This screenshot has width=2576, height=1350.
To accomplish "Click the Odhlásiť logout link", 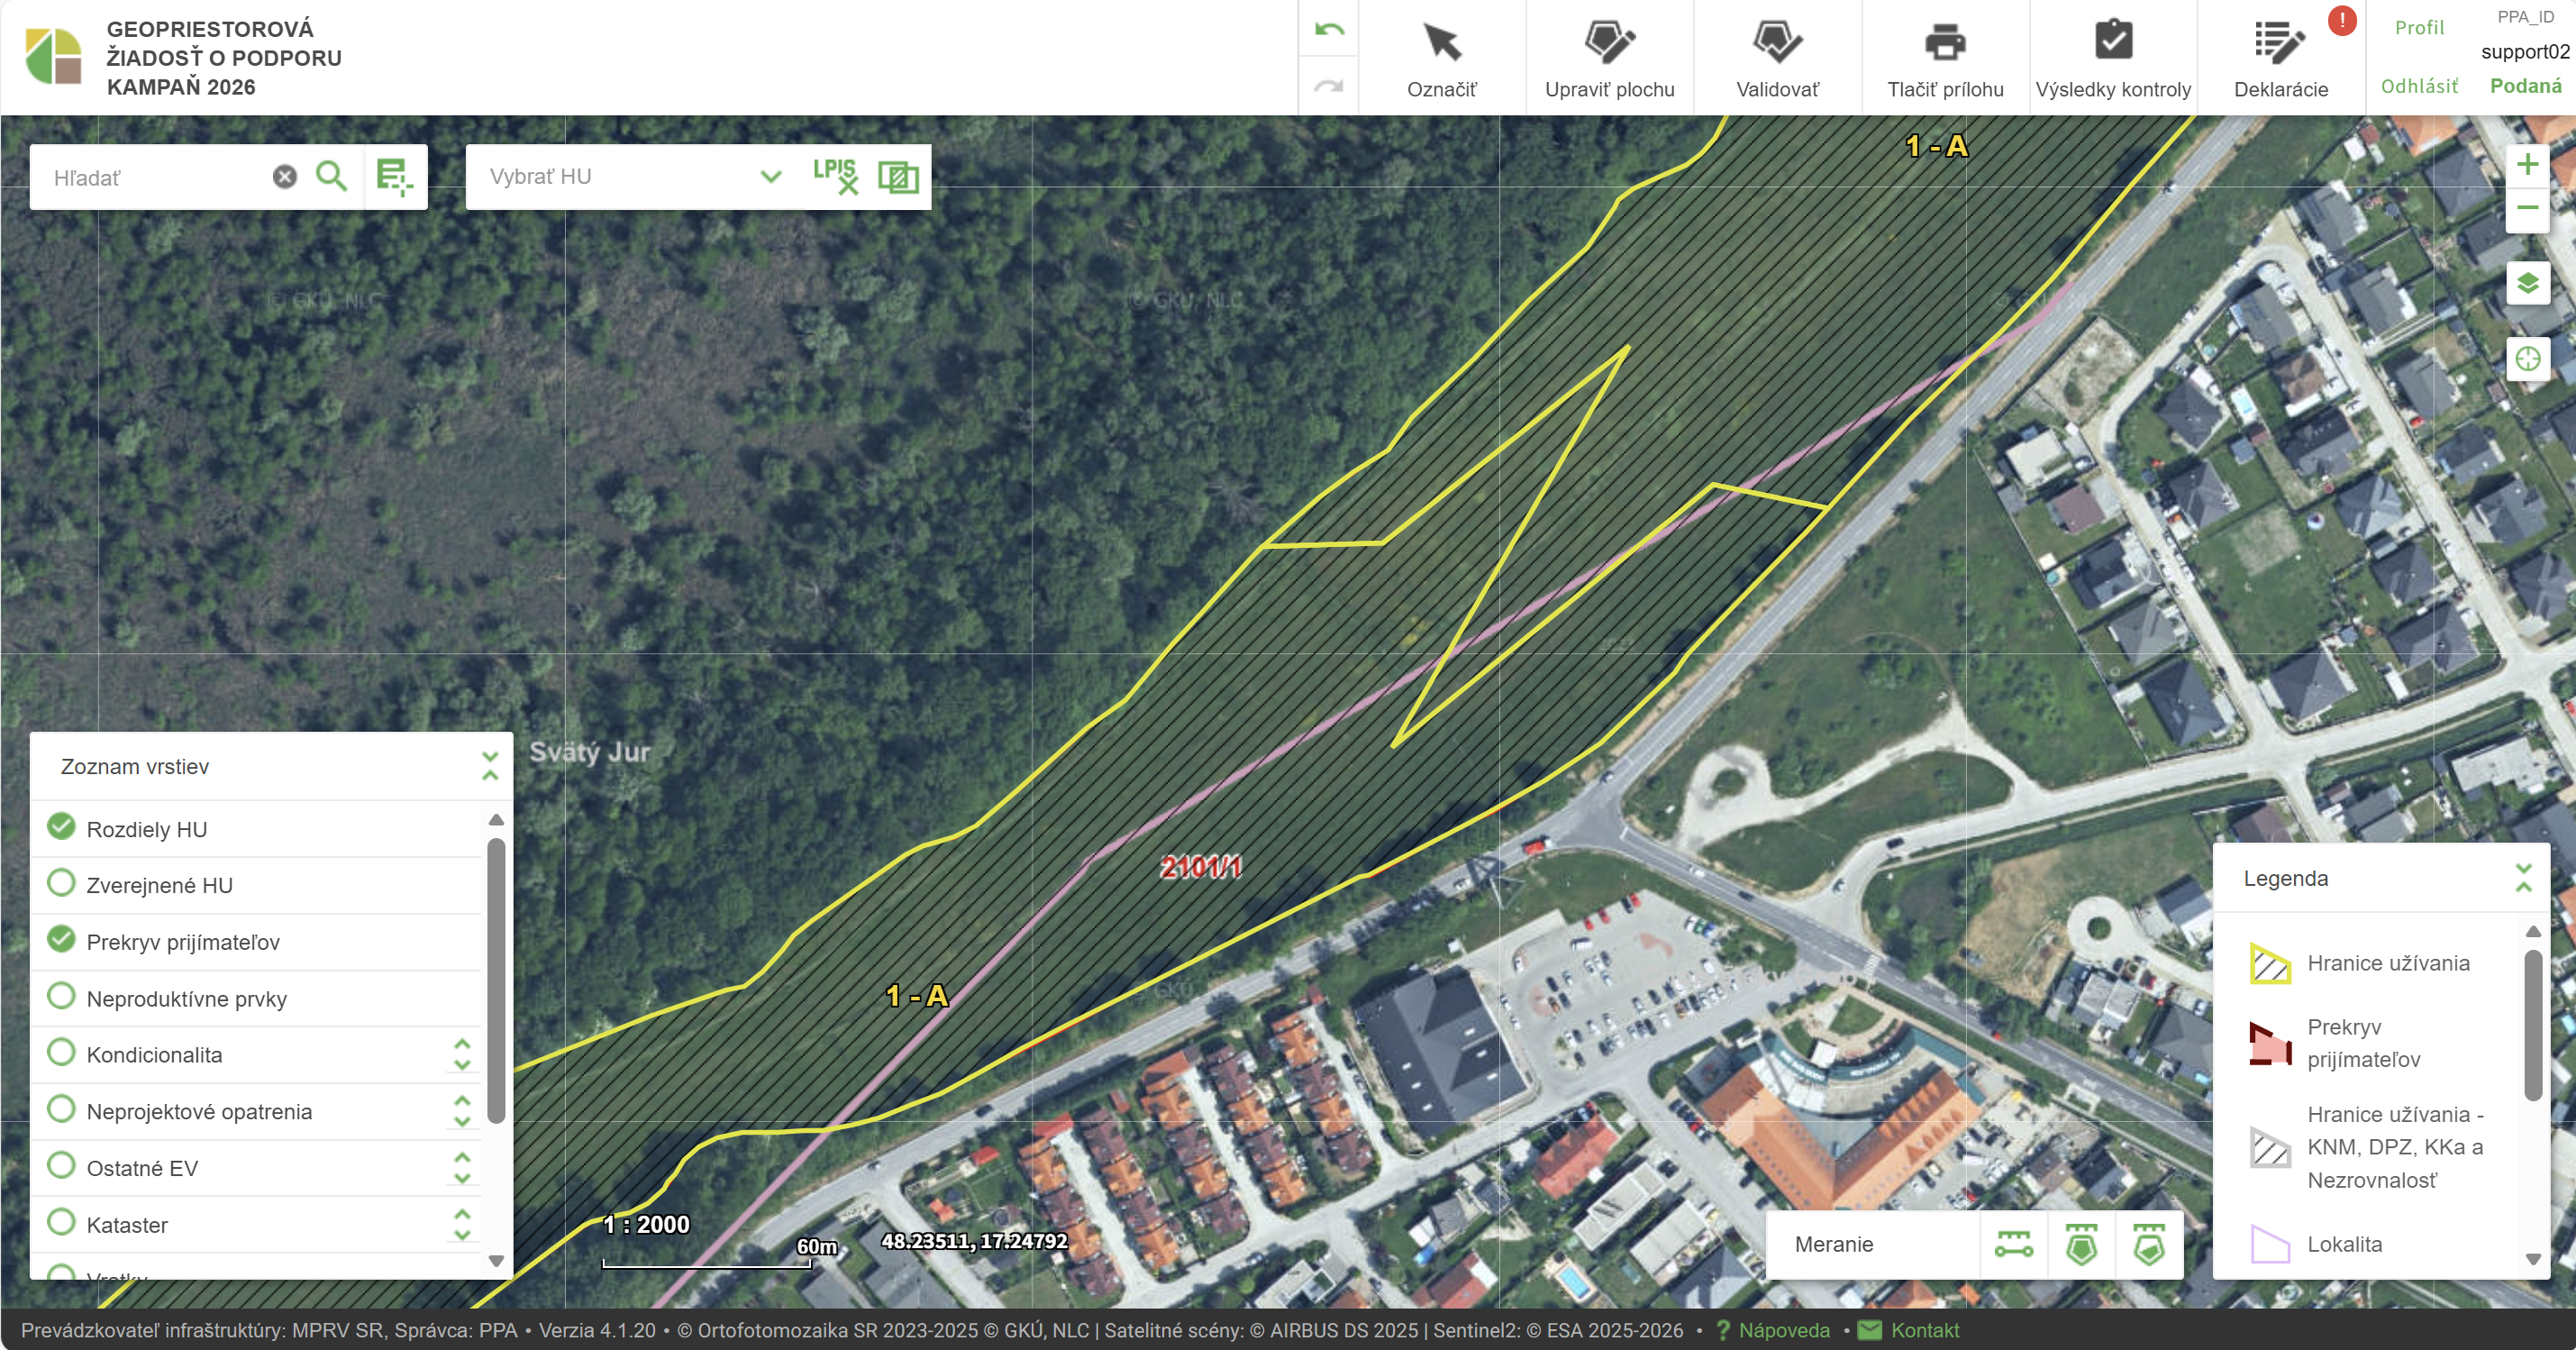I will pyautogui.click(x=2418, y=86).
